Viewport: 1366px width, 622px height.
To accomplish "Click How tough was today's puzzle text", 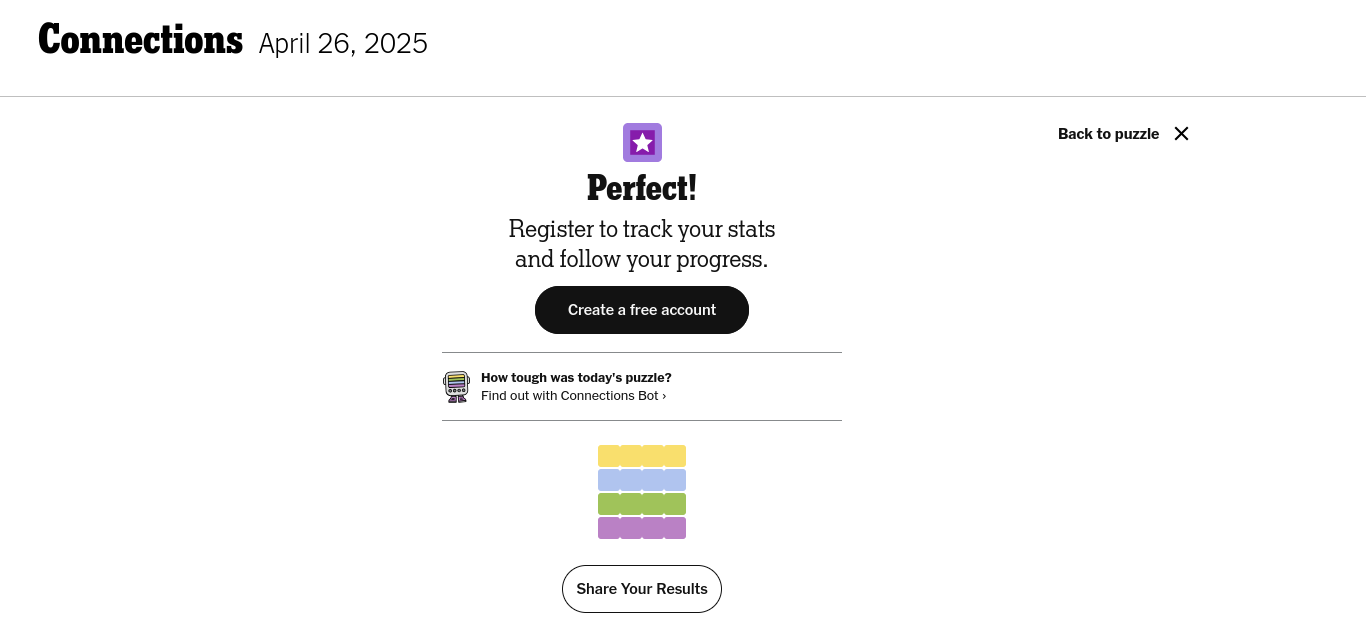I will pos(576,377).
